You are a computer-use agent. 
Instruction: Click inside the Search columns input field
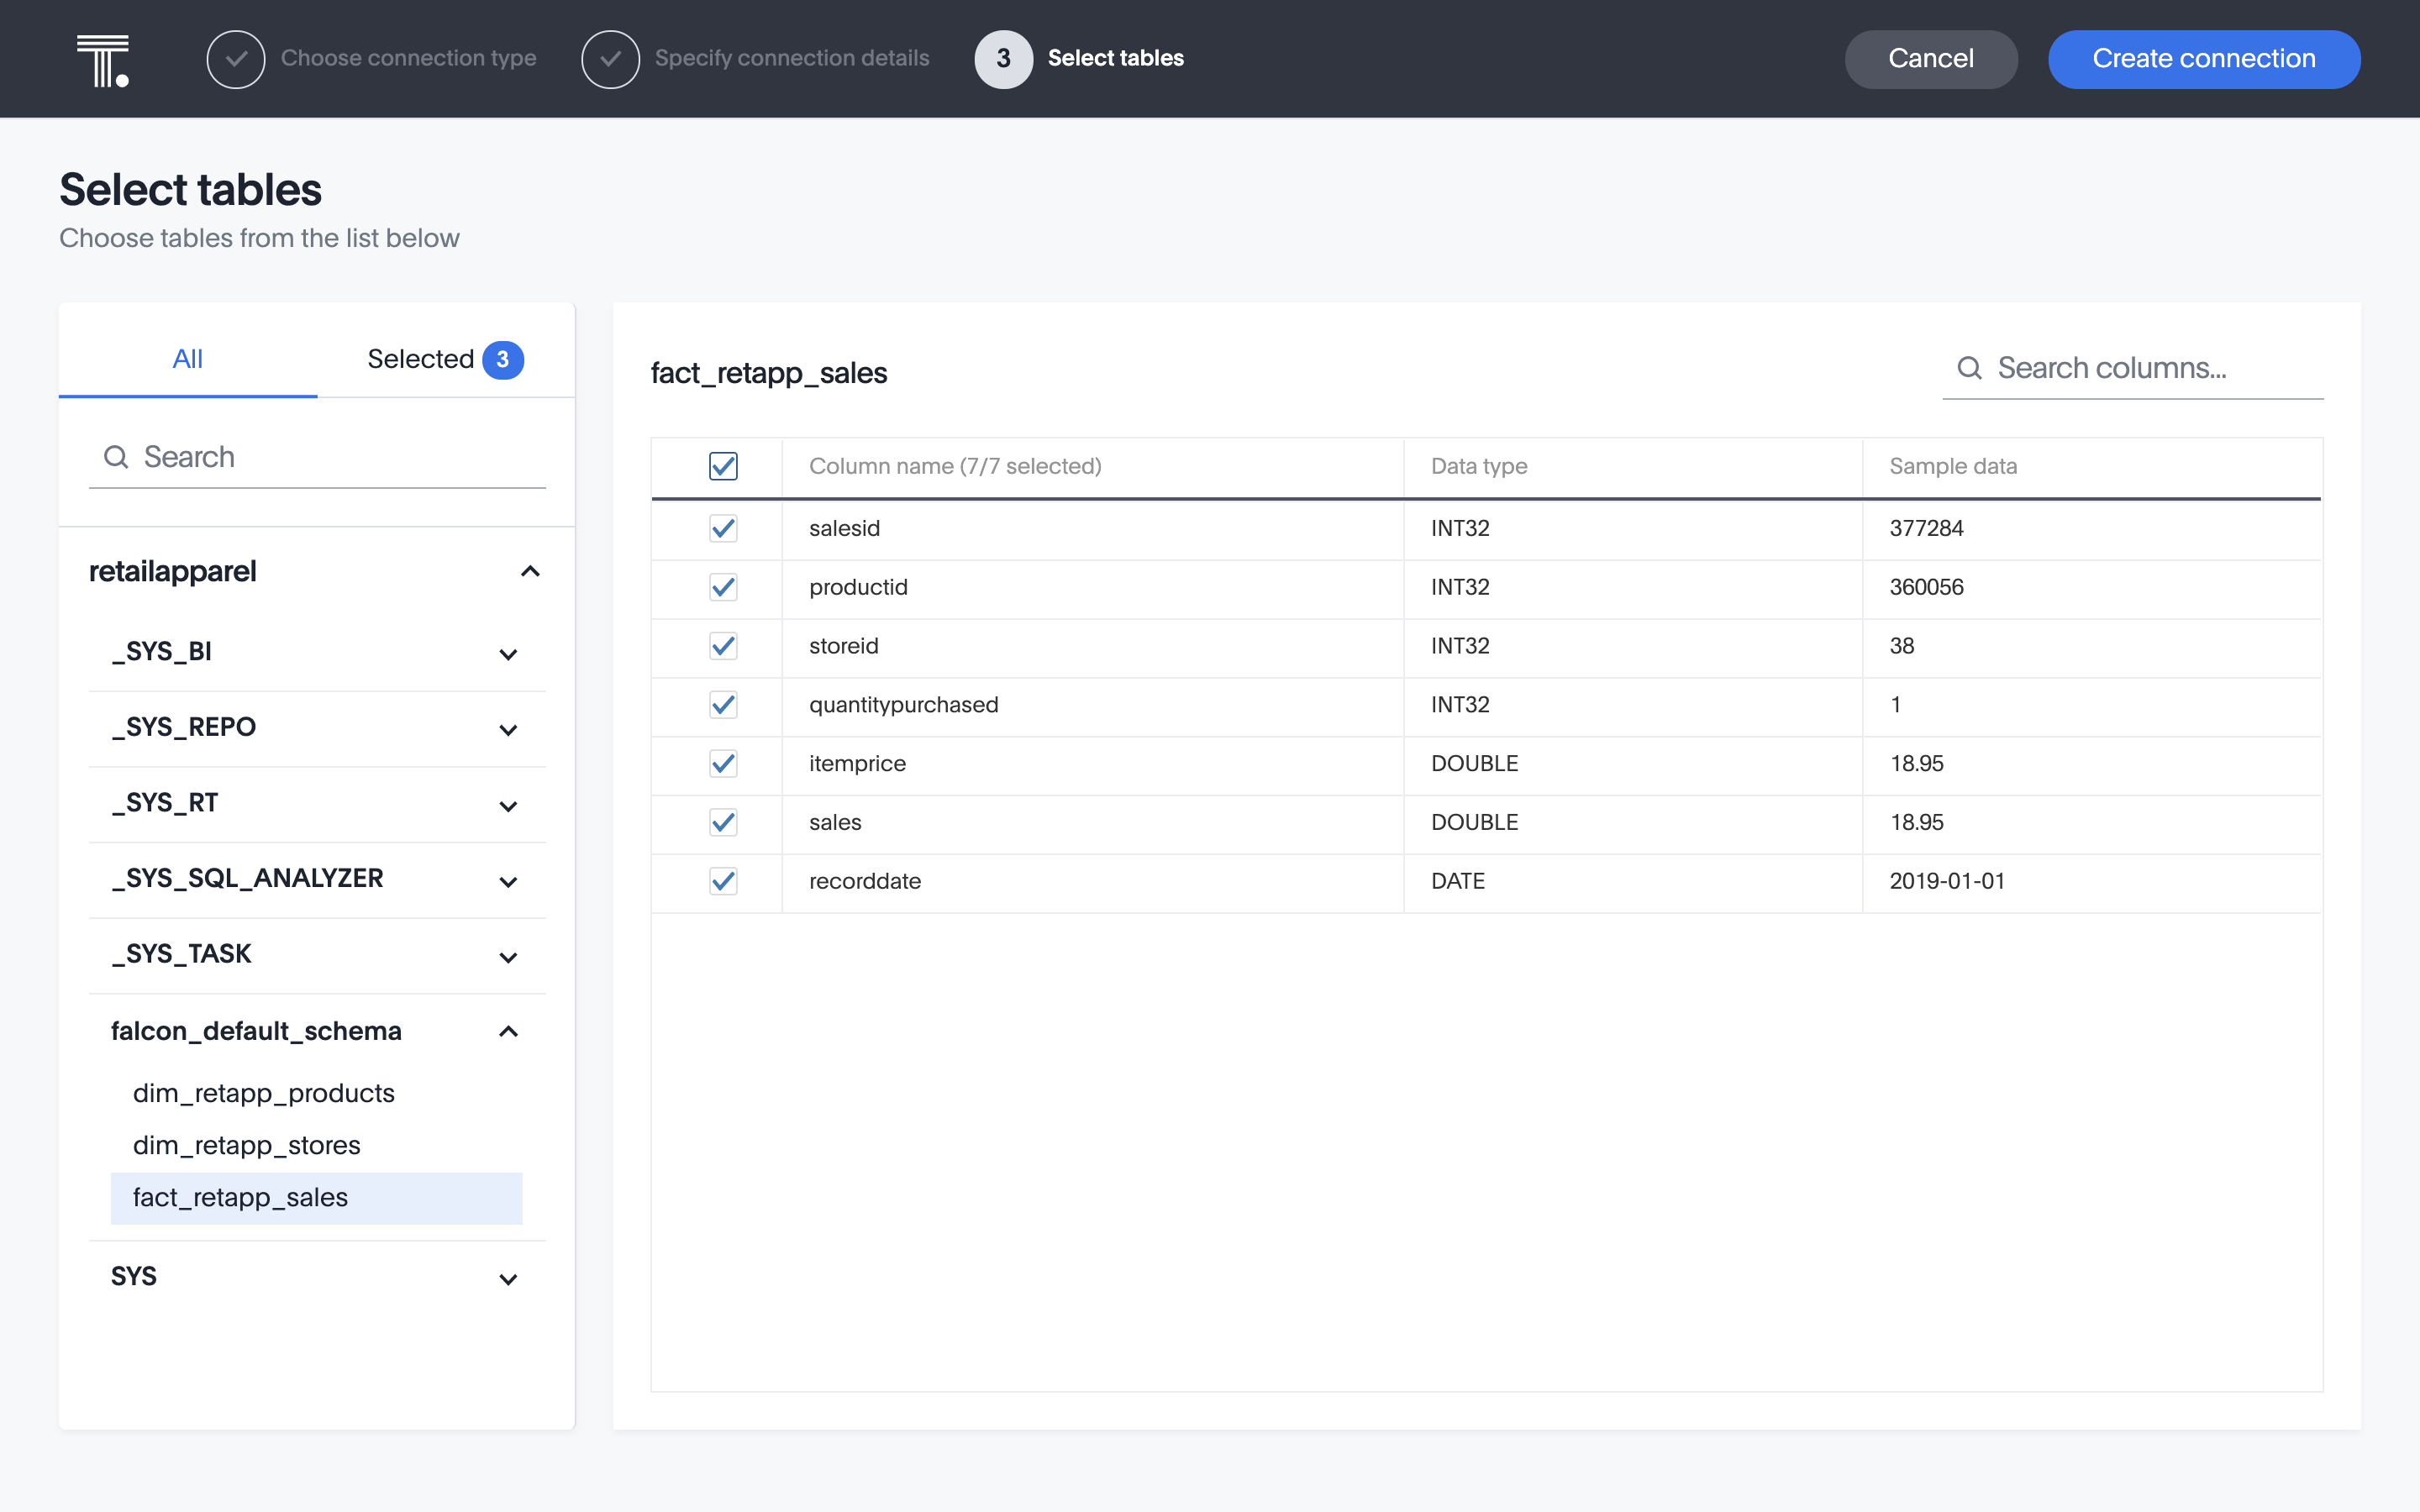click(x=2130, y=368)
